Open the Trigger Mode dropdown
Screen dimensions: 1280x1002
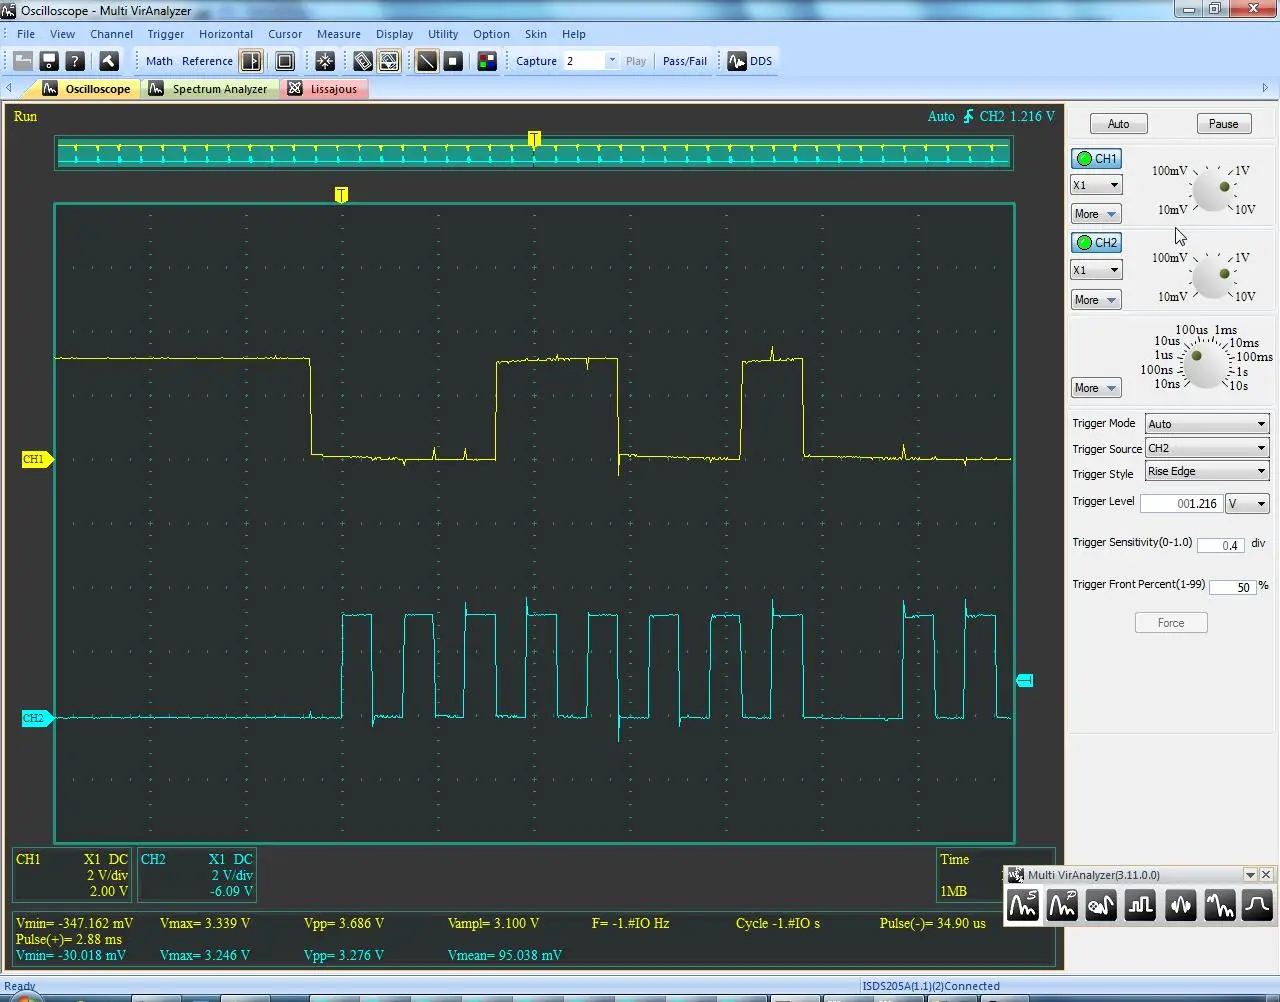tap(1206, 424)
